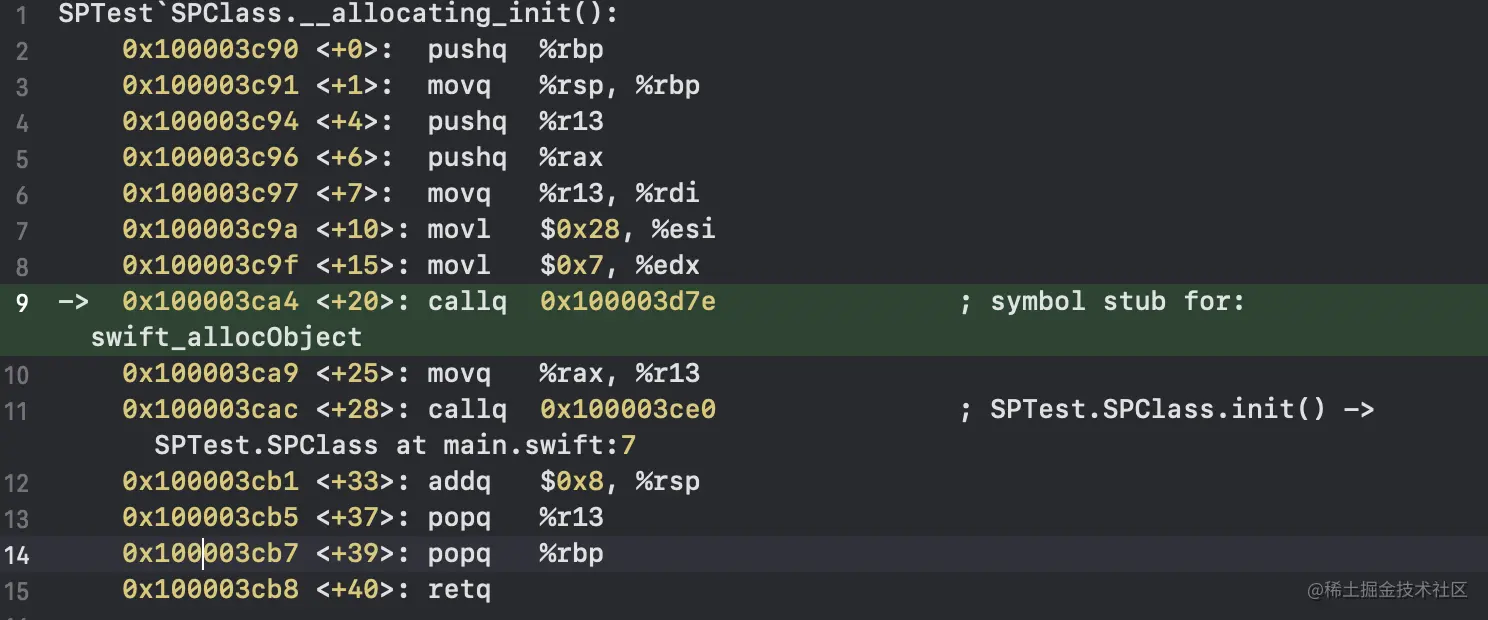Click the swift_allocObject symbol text
Viewport: 1488px width, 620px height.
coord(226,337)
